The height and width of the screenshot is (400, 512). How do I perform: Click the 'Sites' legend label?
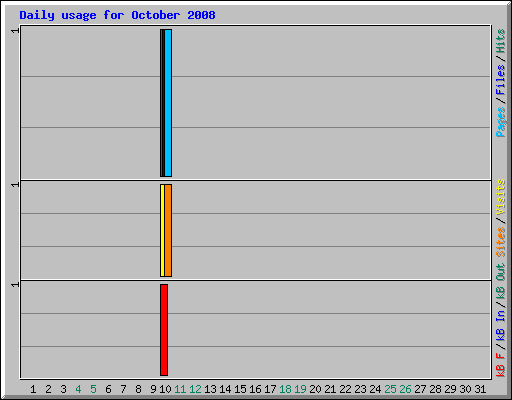[x=501, y=242]
